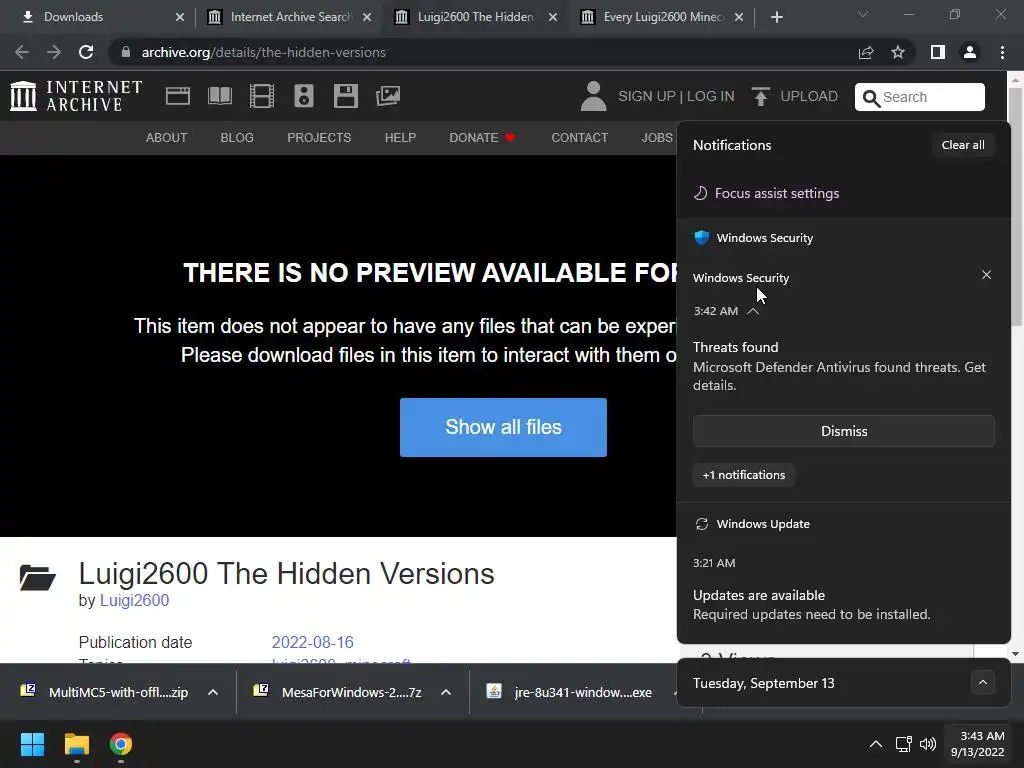Collapse the Windows Security notification
Screen dimensions: 1024x768
(753, 311)
